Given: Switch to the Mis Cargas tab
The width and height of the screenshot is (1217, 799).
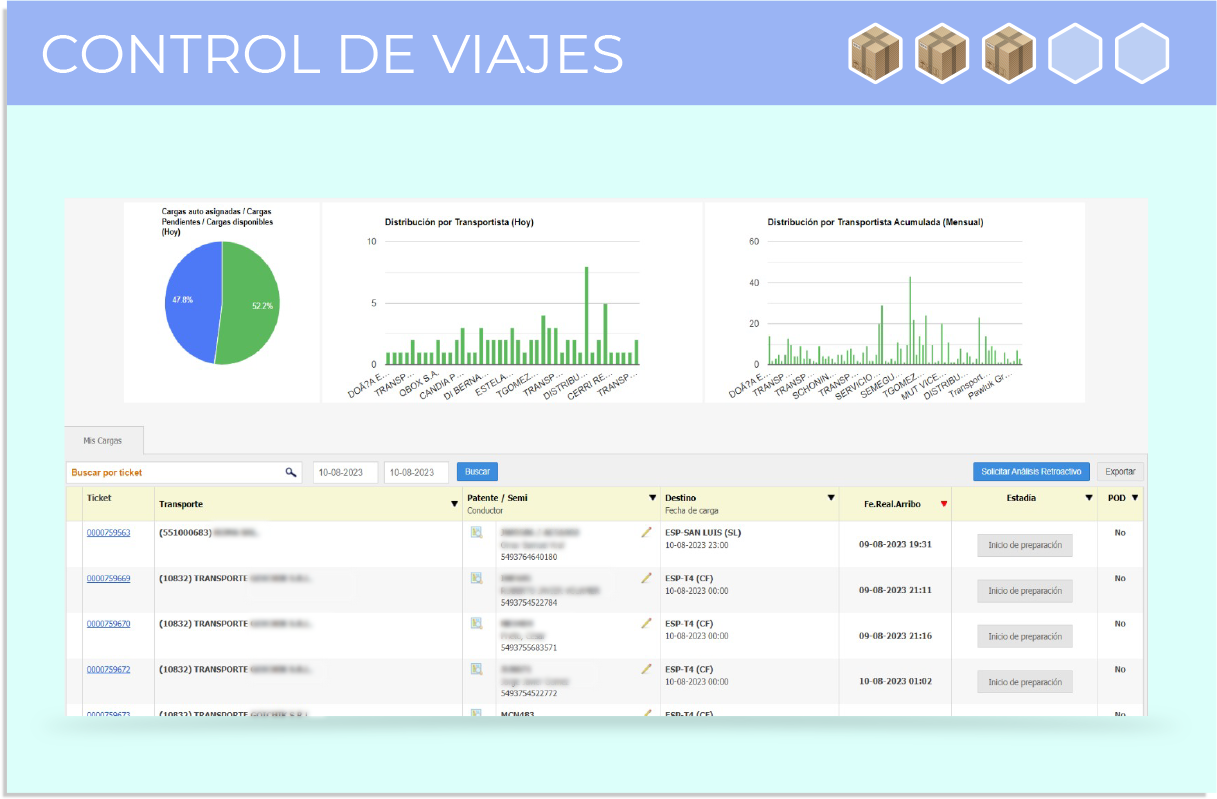Looking at the screenshot, I should coord(105,440).
